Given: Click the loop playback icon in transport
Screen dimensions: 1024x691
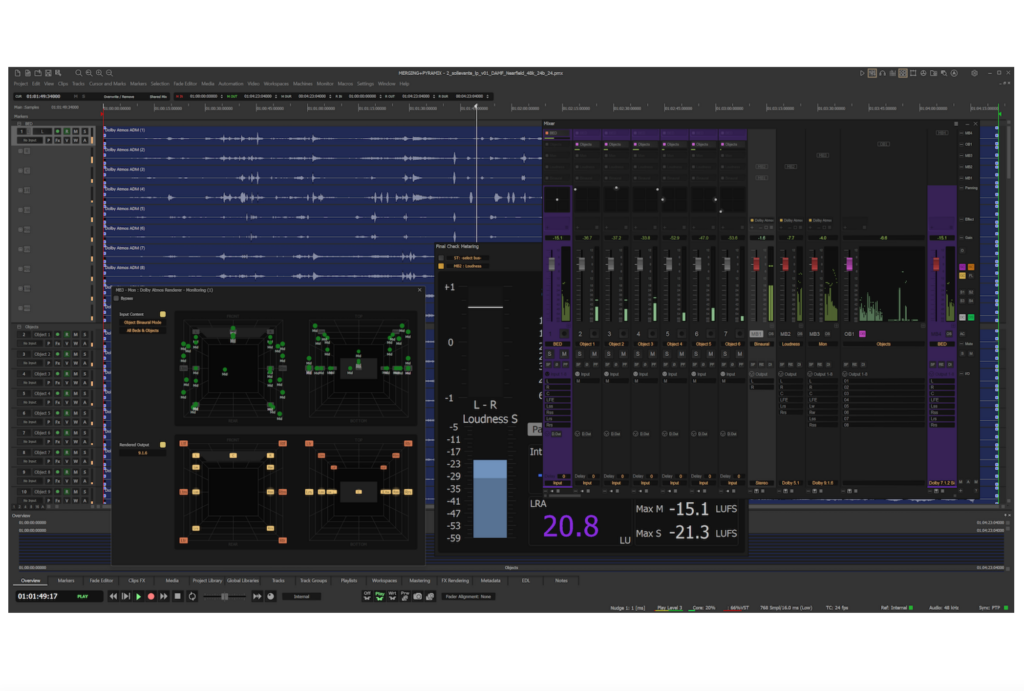Looking at the screenshot, I should (x=191, y=596).
